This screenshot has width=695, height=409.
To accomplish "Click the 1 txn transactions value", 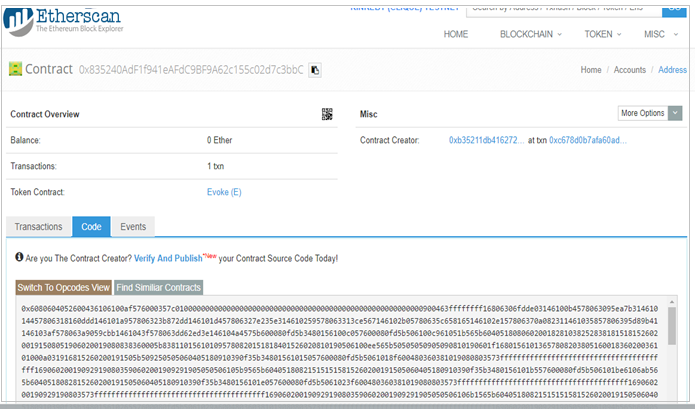I will [x=215, y=166].
